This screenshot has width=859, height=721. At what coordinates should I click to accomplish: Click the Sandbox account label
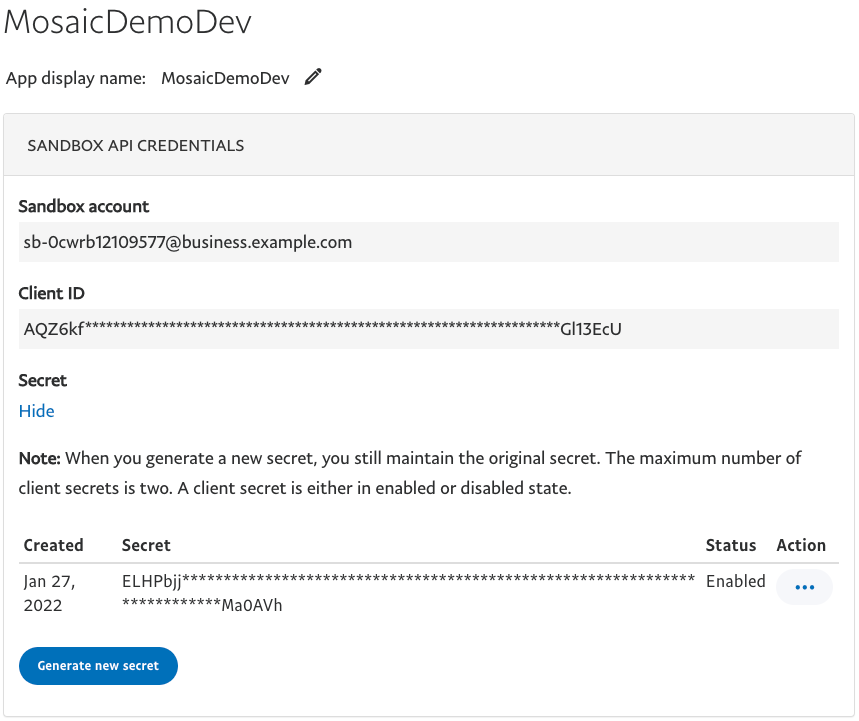84,206
